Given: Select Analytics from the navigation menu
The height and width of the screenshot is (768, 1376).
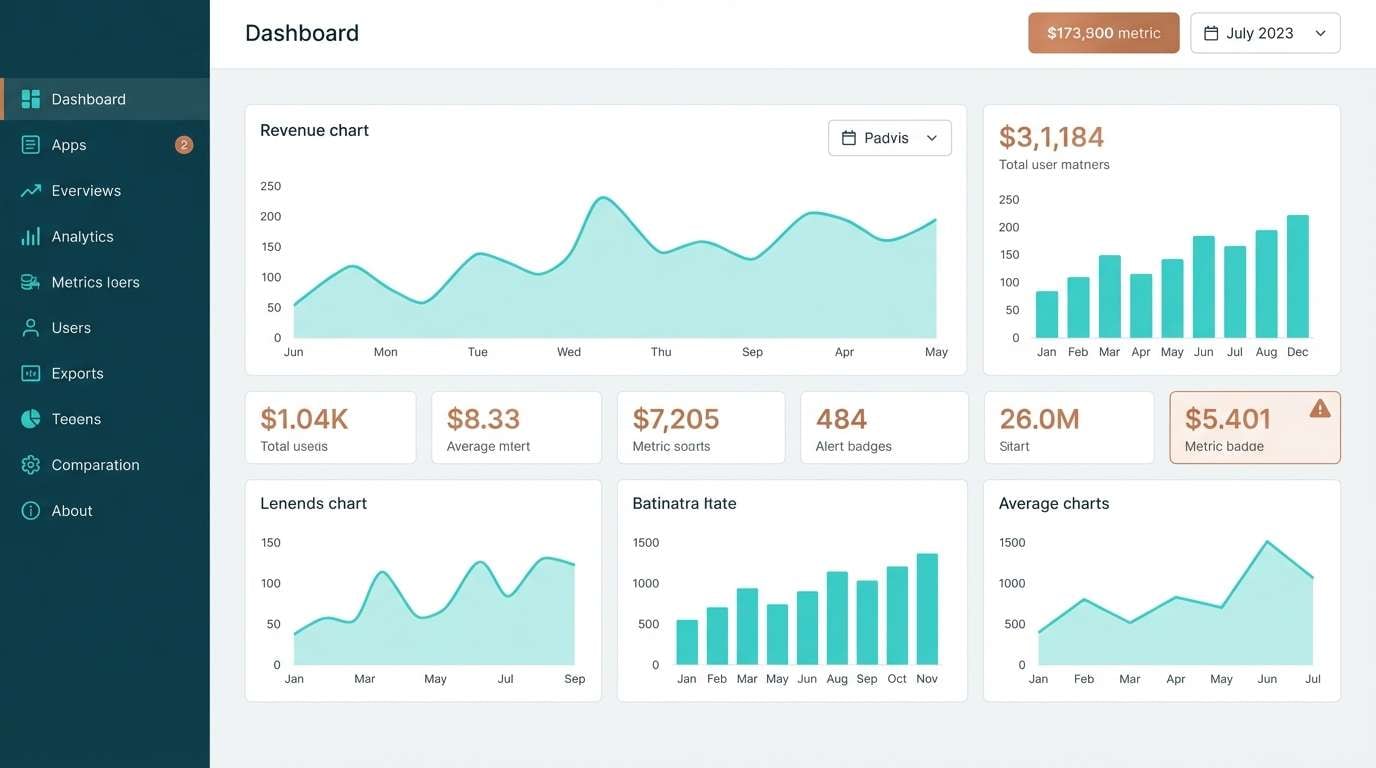Looking at the screenshot, I should click(82, 236).
